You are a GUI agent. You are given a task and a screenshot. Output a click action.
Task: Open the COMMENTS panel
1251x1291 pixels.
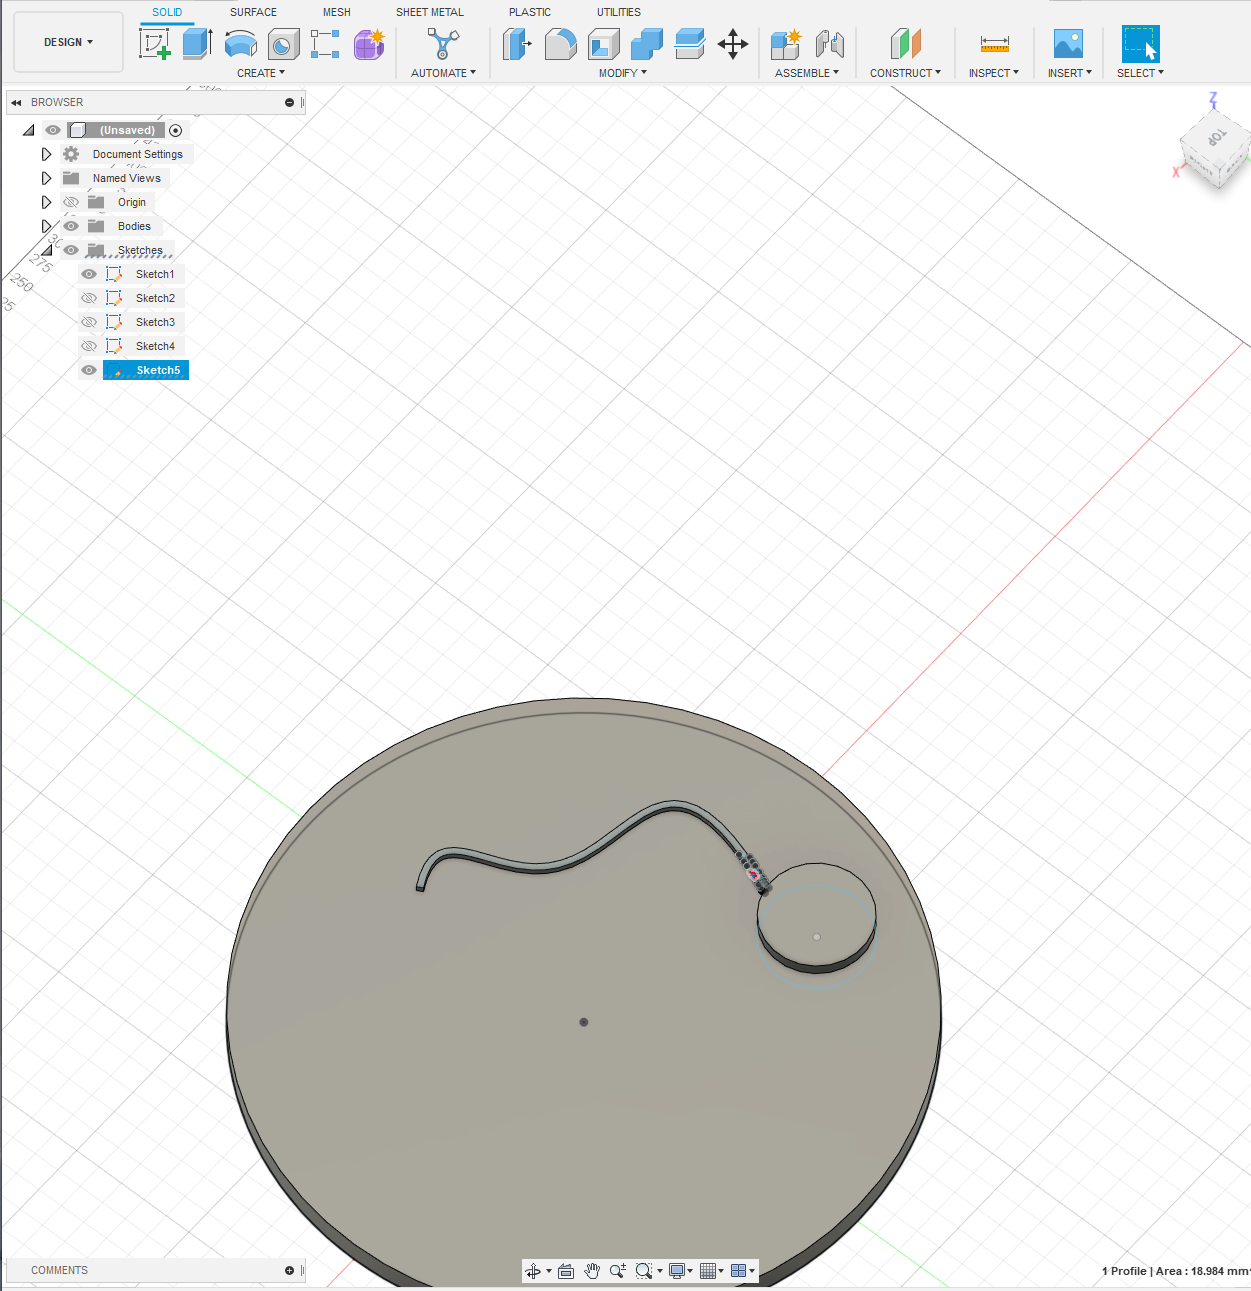point(60,1270)
